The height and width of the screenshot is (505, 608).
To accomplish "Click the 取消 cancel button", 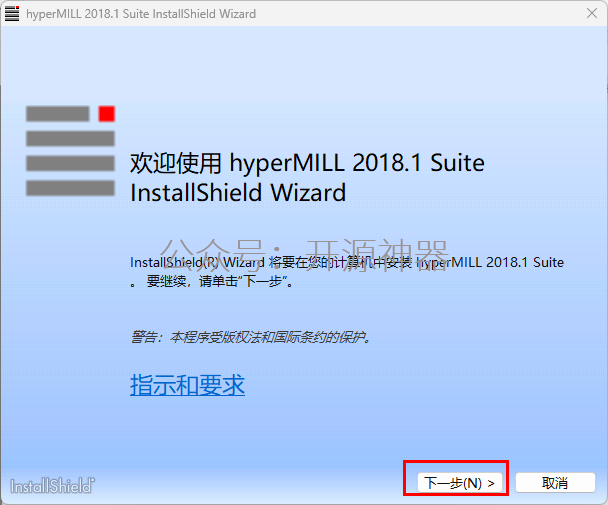I will point(555,483).
